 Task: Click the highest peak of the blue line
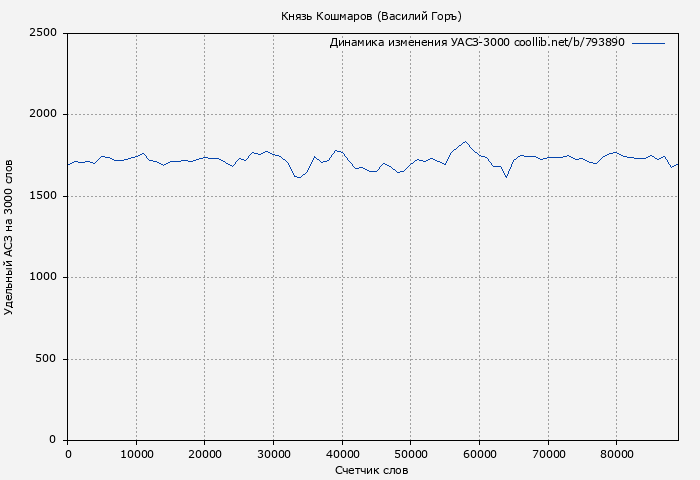click(x=465, y=142)
